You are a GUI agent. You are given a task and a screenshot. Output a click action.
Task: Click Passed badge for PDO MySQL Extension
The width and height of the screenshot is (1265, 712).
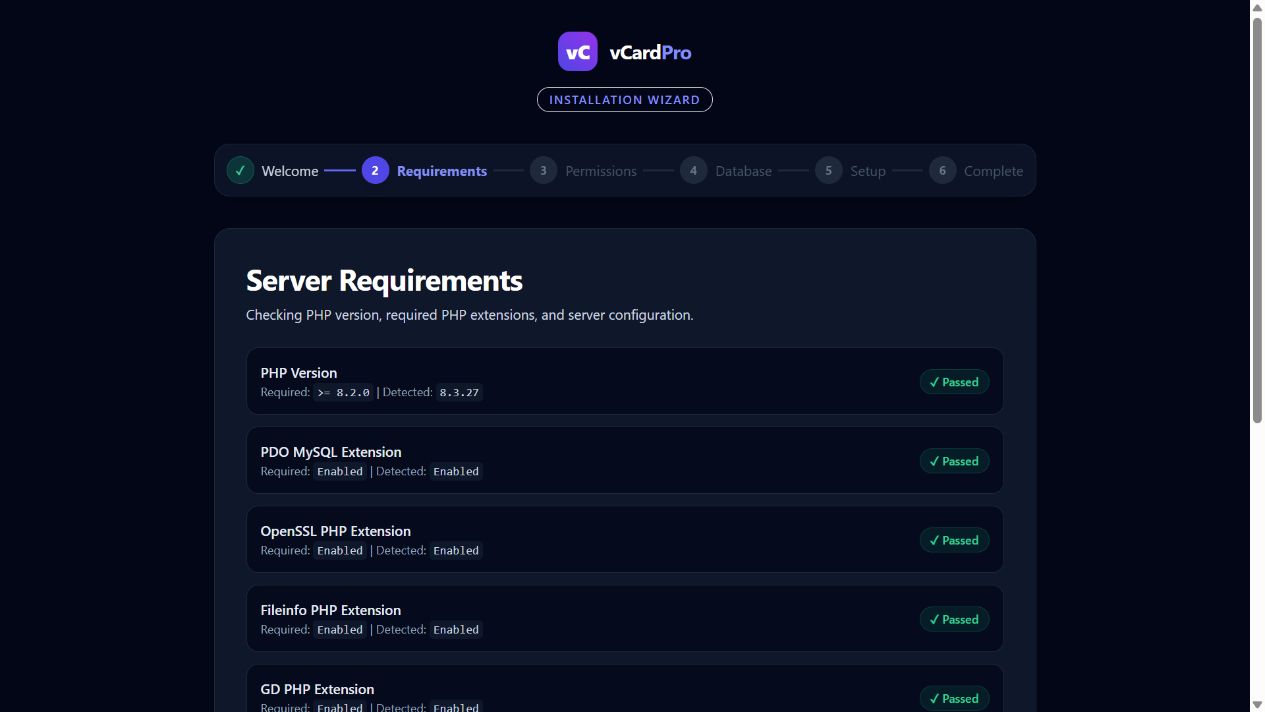click(955, 461)
